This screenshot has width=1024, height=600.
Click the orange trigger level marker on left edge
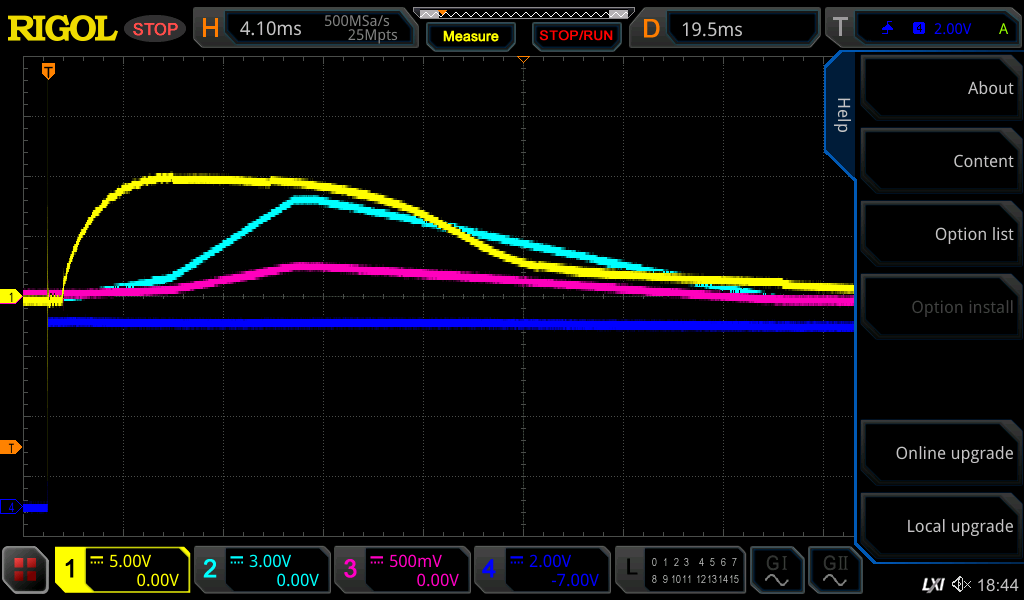point(11,447)
